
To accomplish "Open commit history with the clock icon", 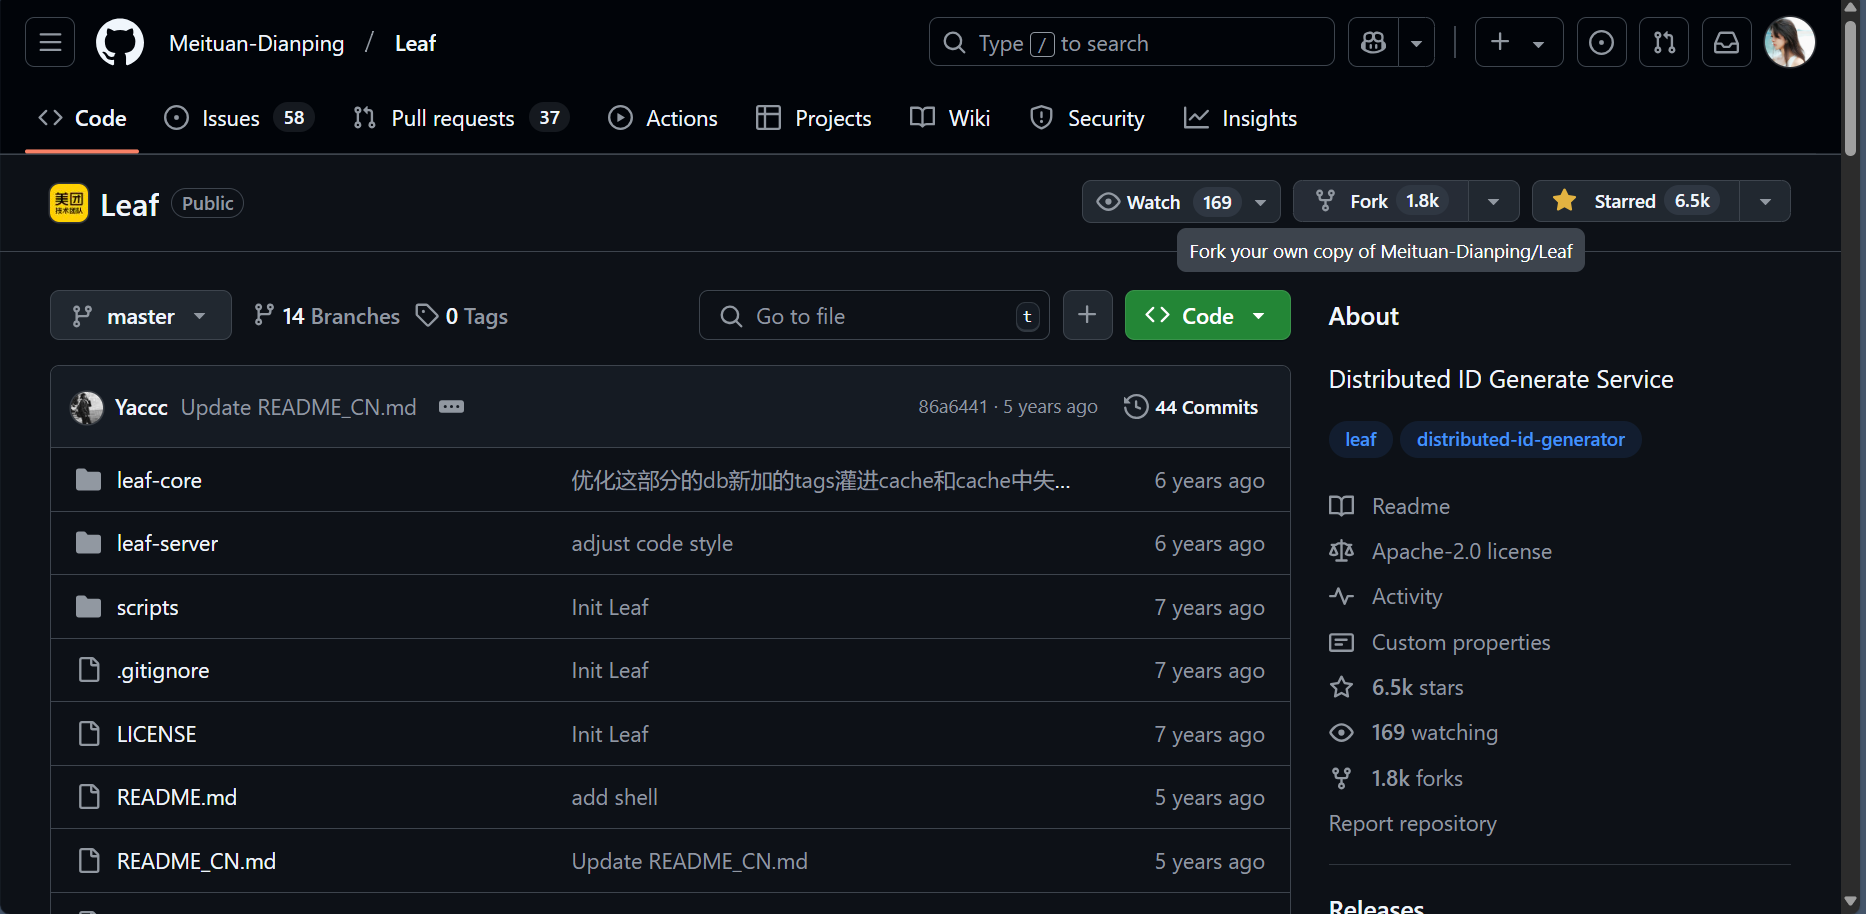I will point(1136,407).
